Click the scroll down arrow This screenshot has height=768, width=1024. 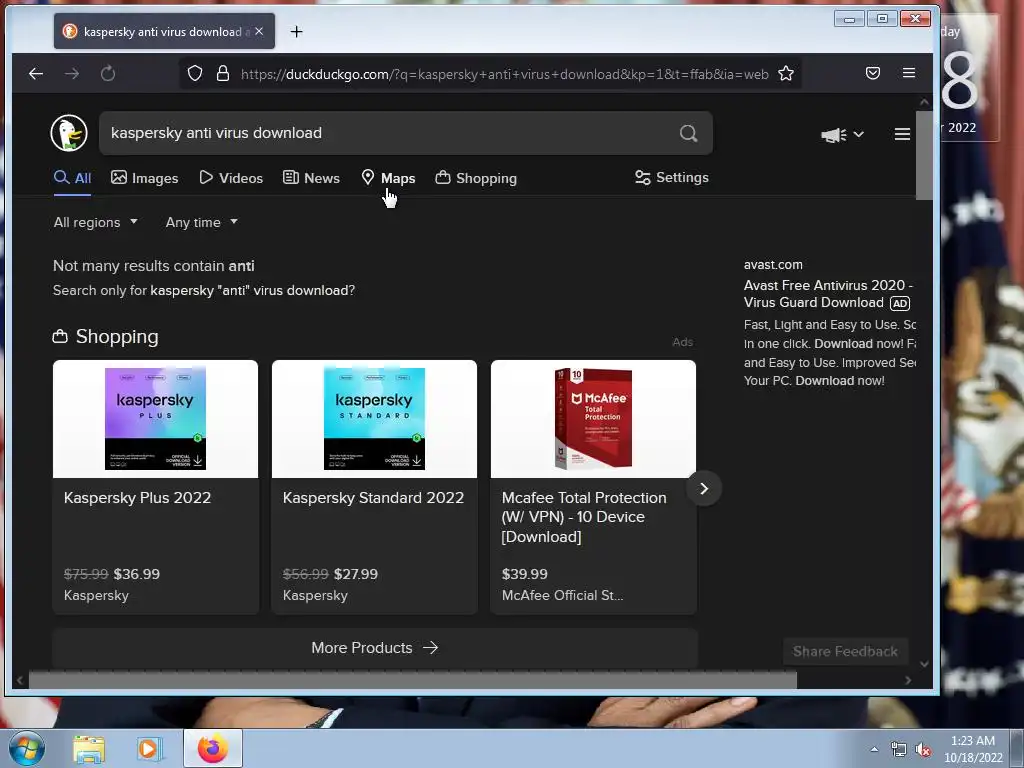924,664
